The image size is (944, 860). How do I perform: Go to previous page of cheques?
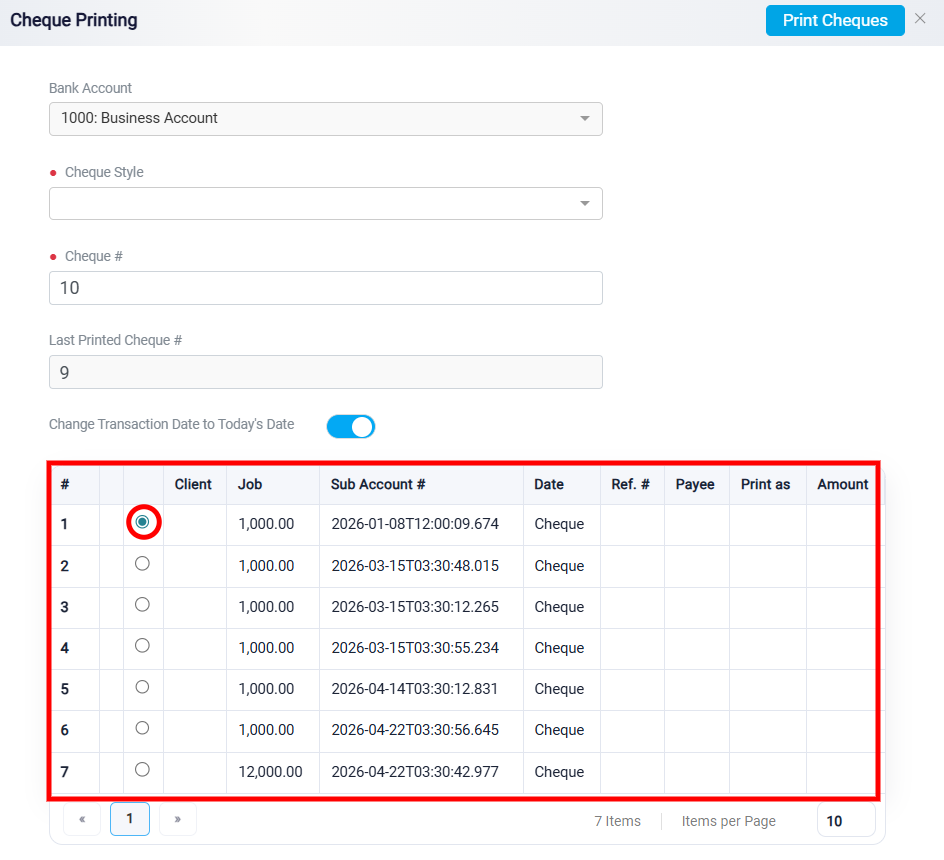click(x=82, y=819)
